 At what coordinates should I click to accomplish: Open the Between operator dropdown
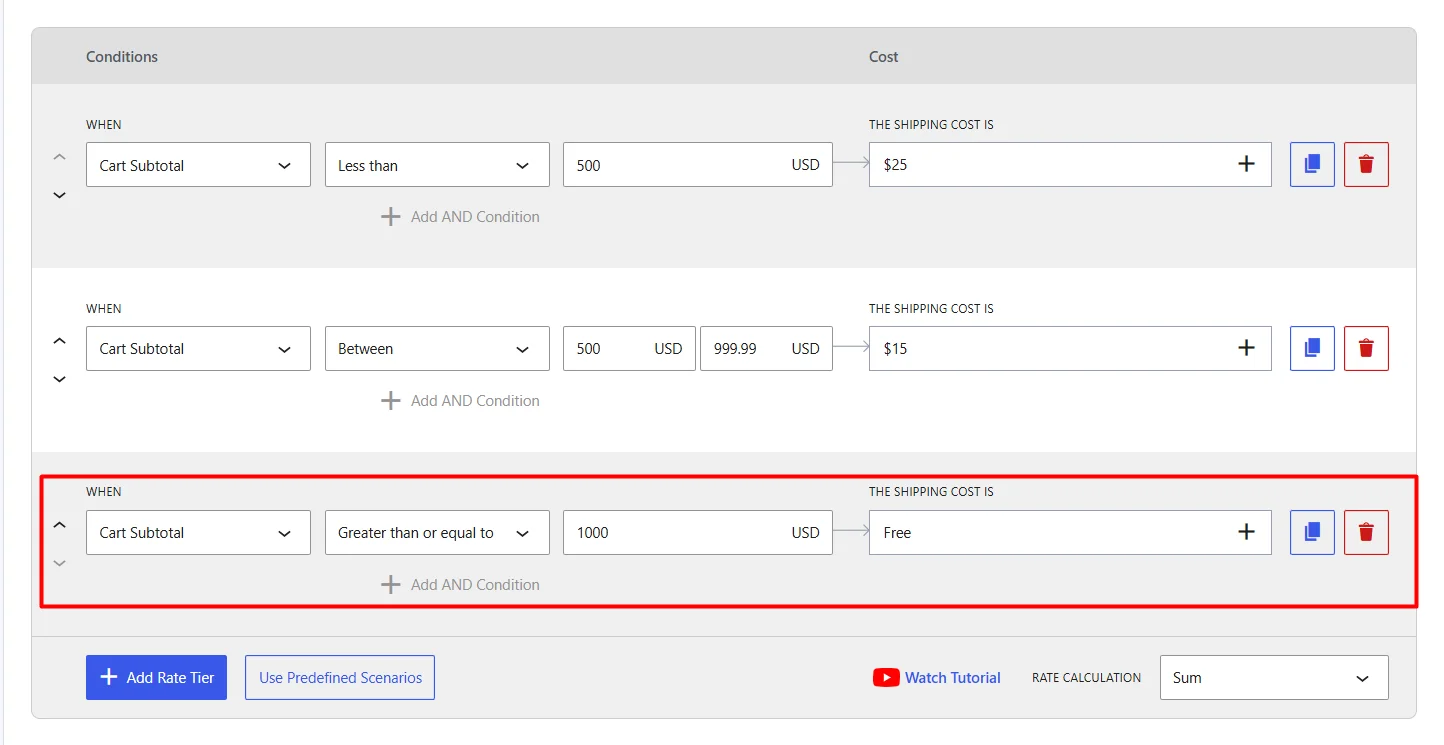[437, 349]
